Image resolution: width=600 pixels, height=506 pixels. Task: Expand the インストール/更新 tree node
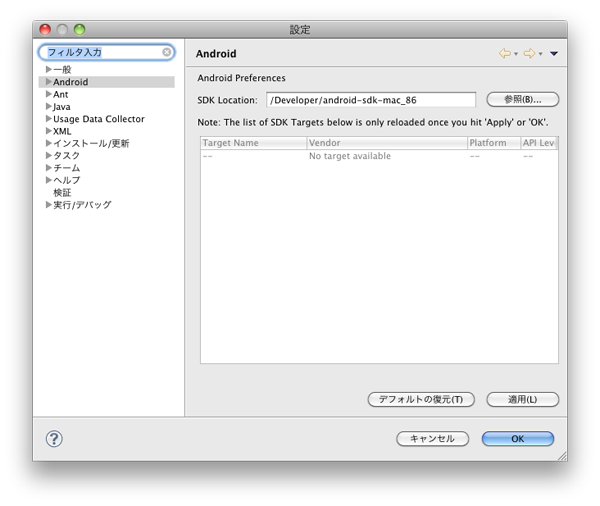pos(49,143)
